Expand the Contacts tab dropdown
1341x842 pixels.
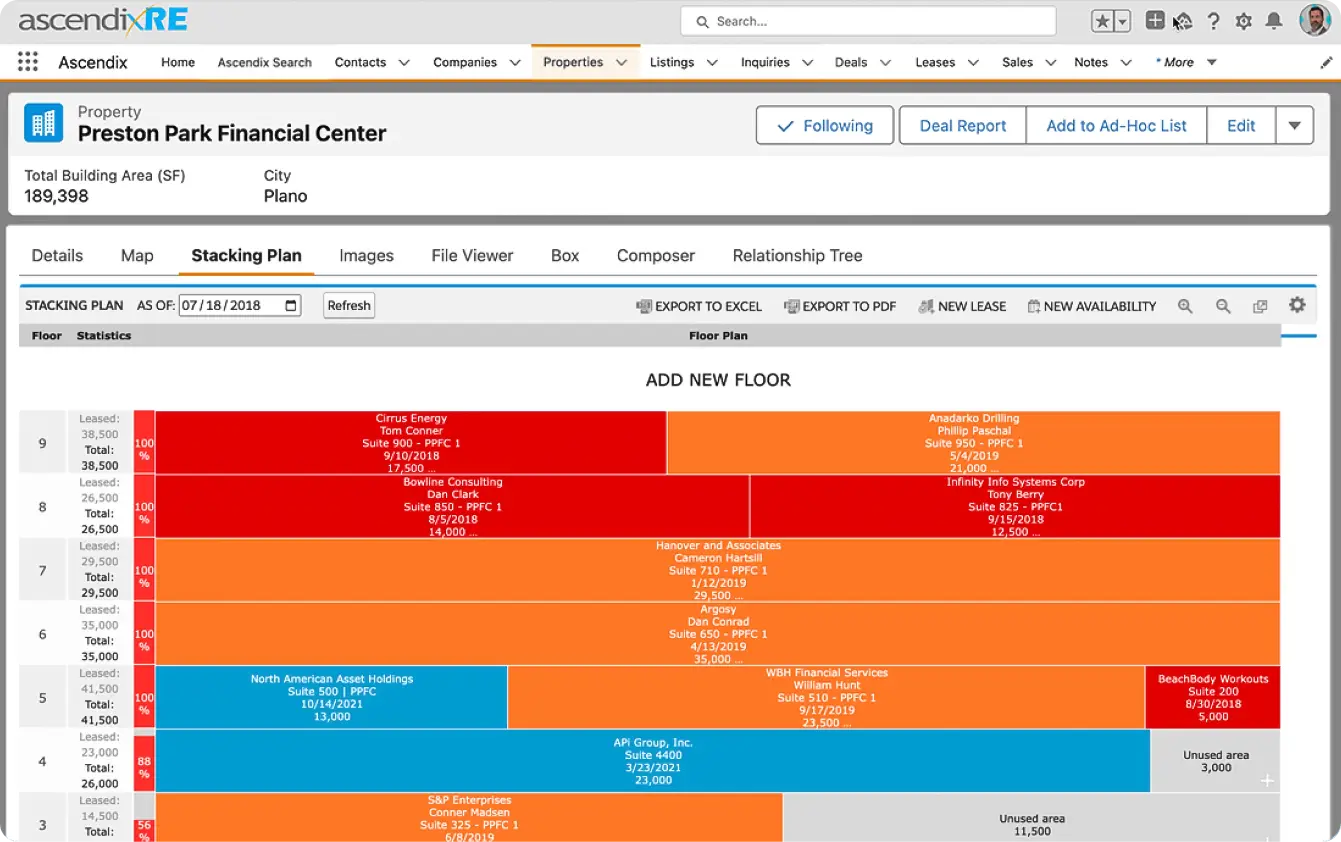point(404,62)
